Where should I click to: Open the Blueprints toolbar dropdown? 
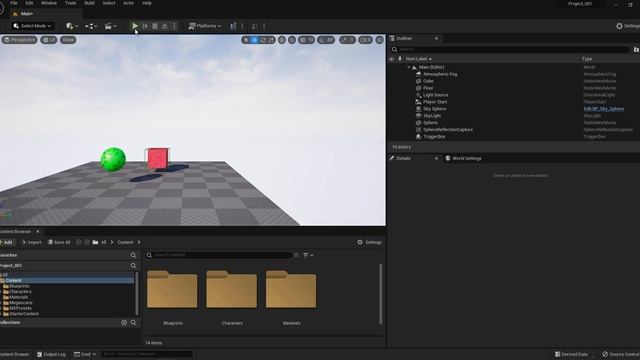(x=91, y=26)
